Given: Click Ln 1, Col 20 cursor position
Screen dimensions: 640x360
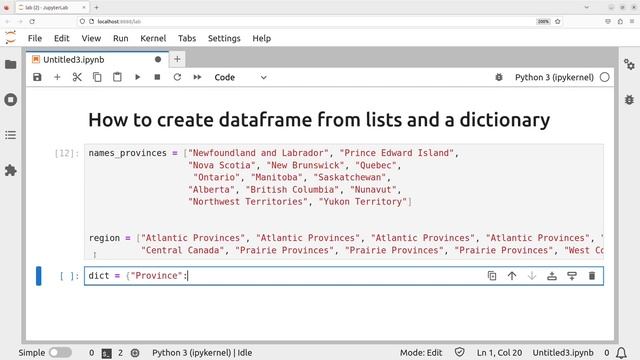Looking at the screenshot, I should click(x=499, y=353).
